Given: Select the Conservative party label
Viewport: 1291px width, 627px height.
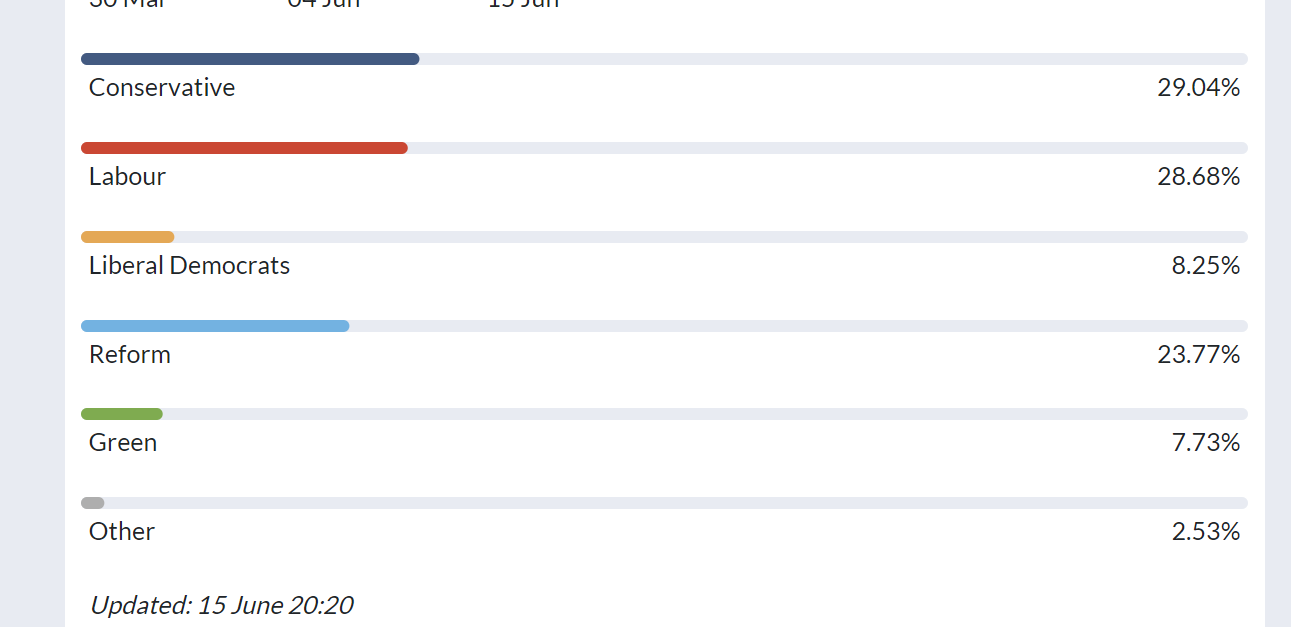Looking at the screenshot, I should 162,88.
